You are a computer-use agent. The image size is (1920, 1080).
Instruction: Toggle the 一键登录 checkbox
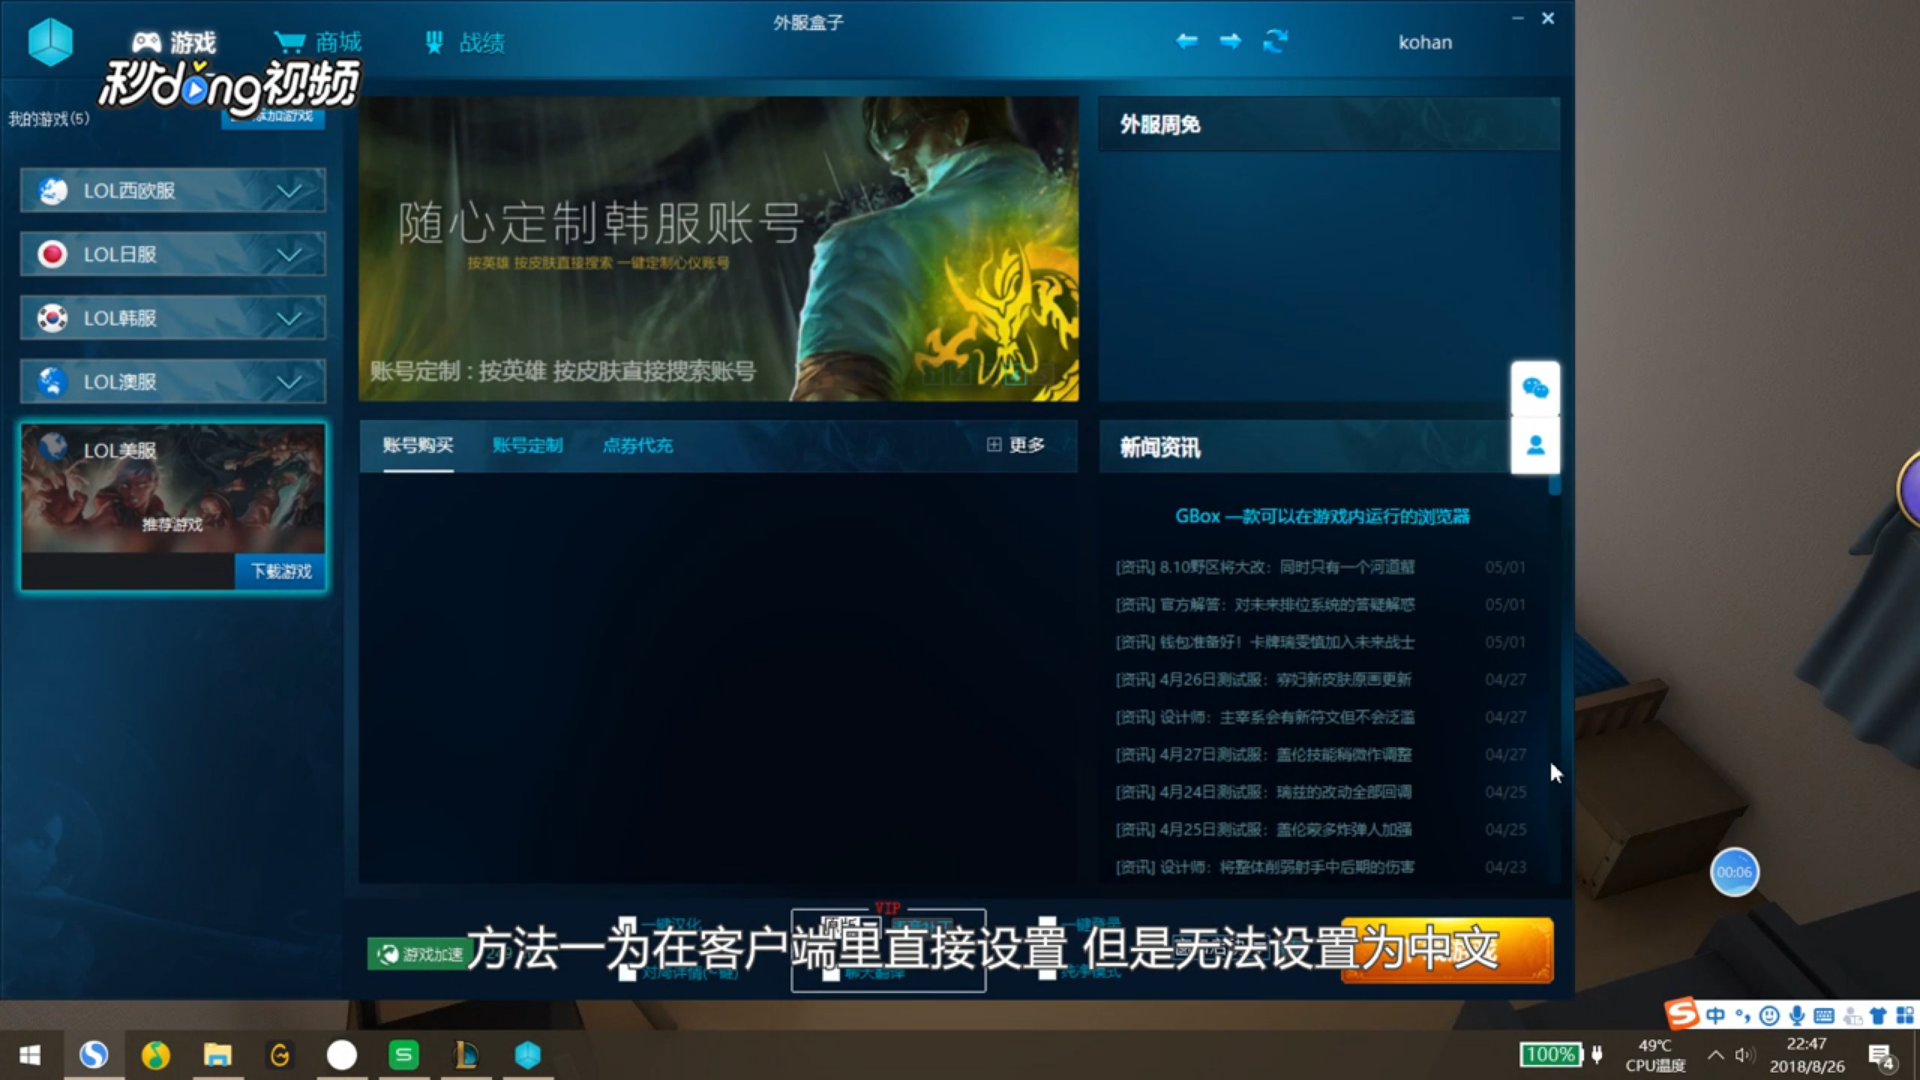(x=1047, y=925)
